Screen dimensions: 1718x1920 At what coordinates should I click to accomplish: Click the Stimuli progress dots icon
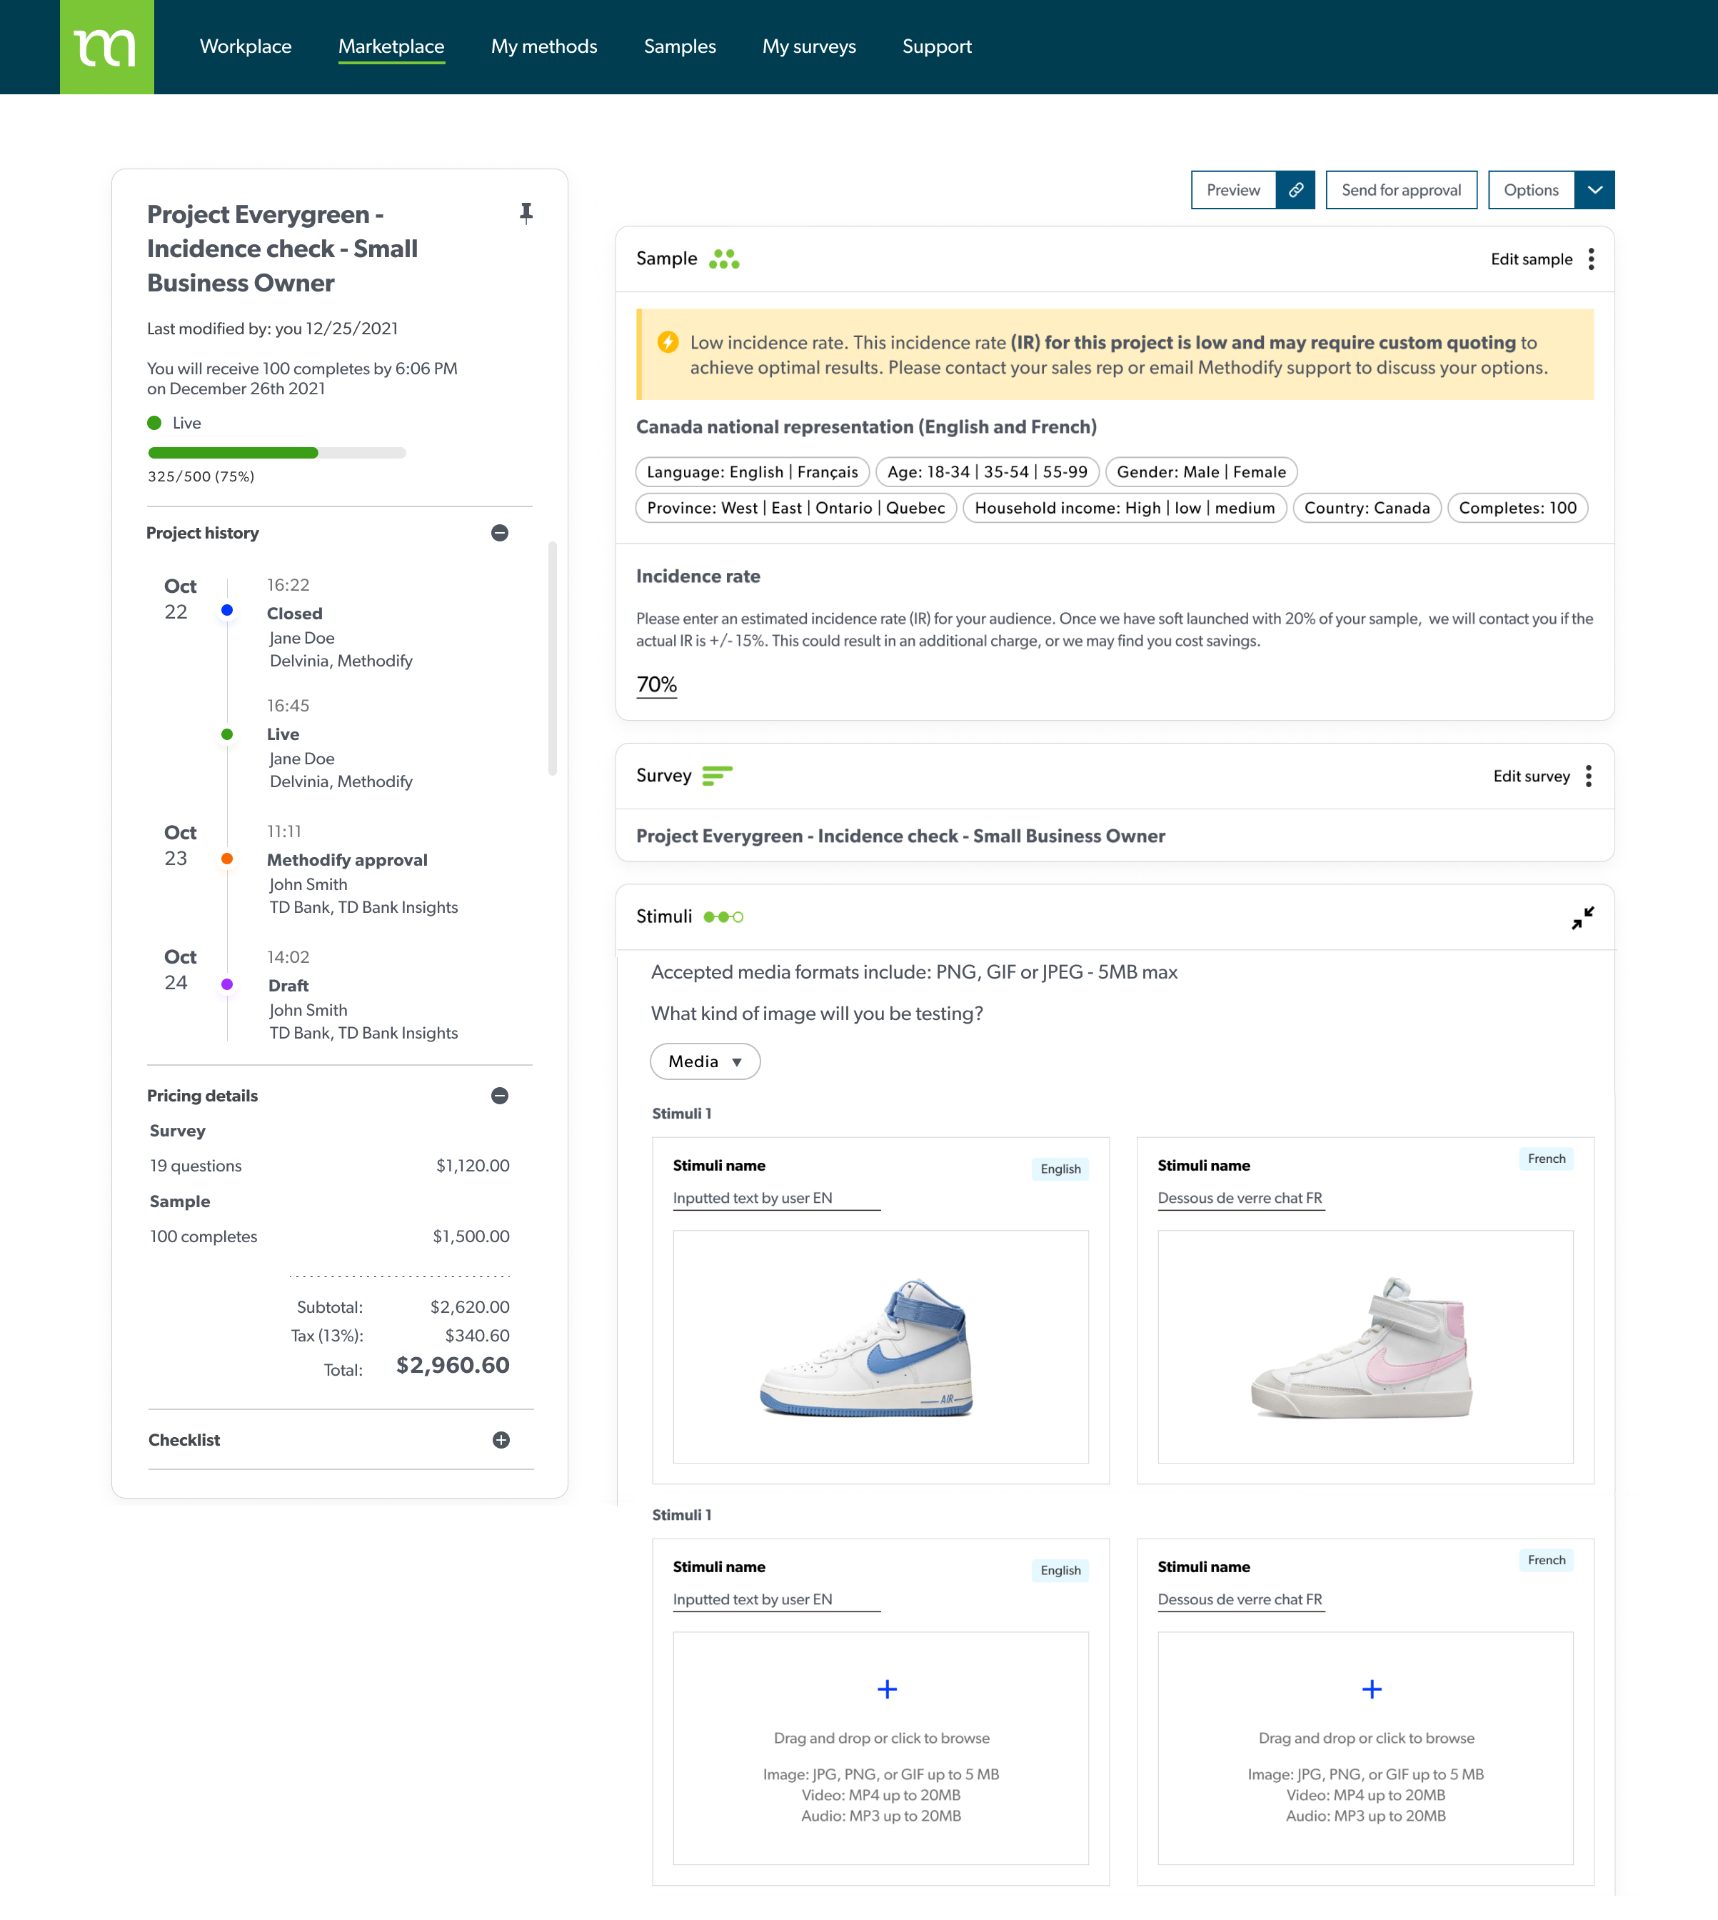[724, 917]
